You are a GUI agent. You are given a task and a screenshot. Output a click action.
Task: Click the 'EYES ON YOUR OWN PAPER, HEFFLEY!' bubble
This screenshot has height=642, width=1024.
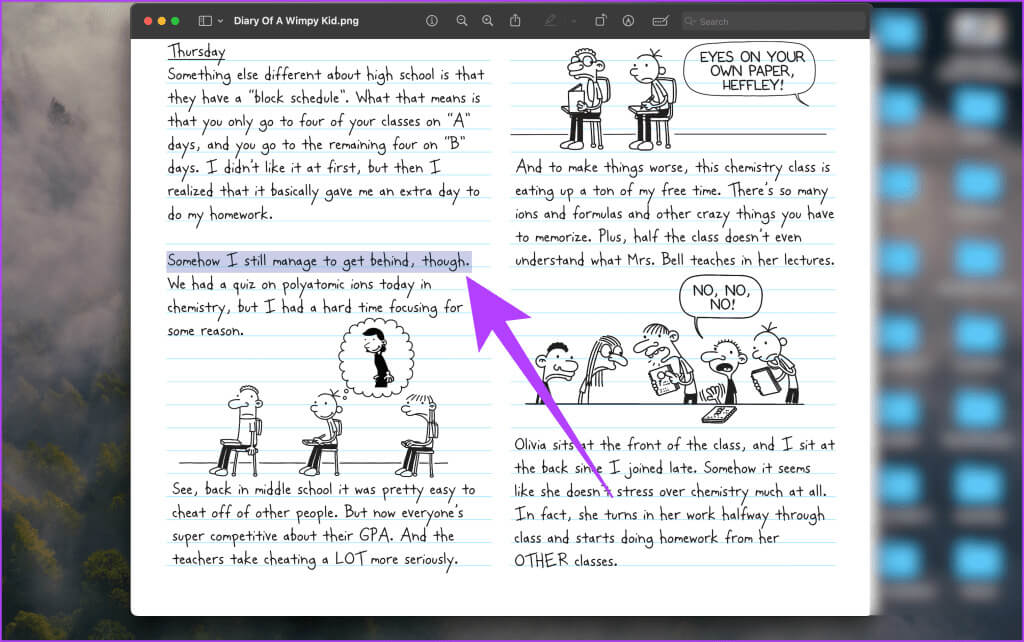pos(750,71)
